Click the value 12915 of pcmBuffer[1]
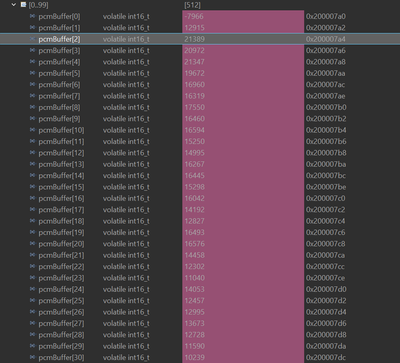Viewport: 400px width, 363px height. click(195, 28)
